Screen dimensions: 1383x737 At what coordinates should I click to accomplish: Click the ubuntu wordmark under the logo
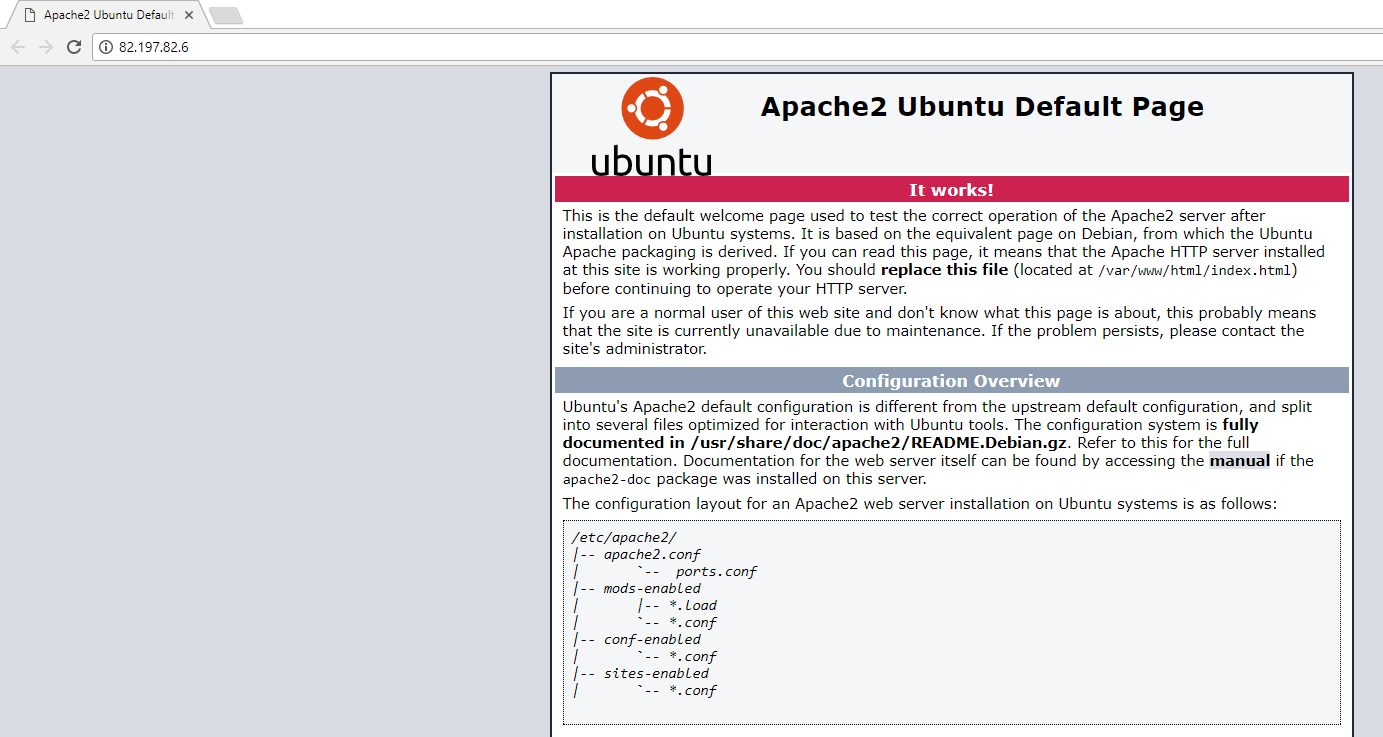652,160
